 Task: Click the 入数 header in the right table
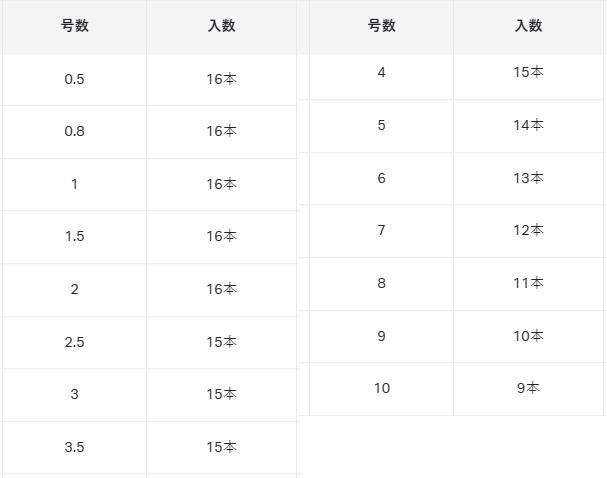(528, 26)
